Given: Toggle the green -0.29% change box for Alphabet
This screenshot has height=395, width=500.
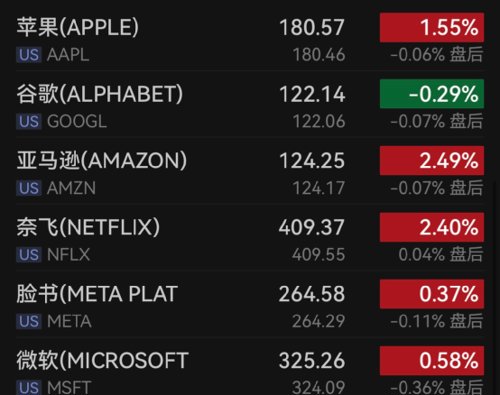Looking at the screenshot, I should tap(432, 94).
